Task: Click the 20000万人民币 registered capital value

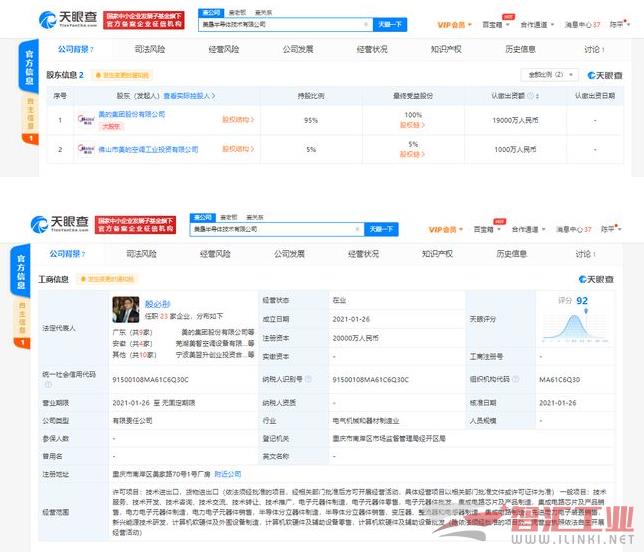Action: [356, 338]
